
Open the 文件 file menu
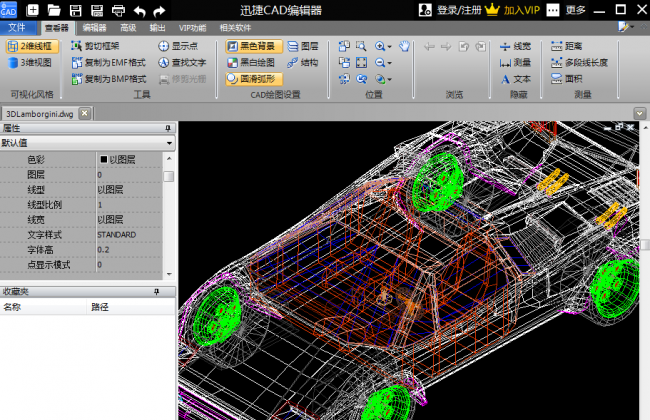(x=17, y=28)
